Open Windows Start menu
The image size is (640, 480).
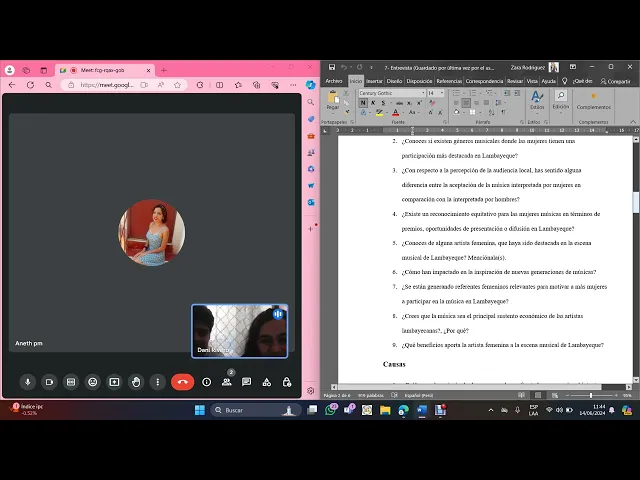point(200,410)
